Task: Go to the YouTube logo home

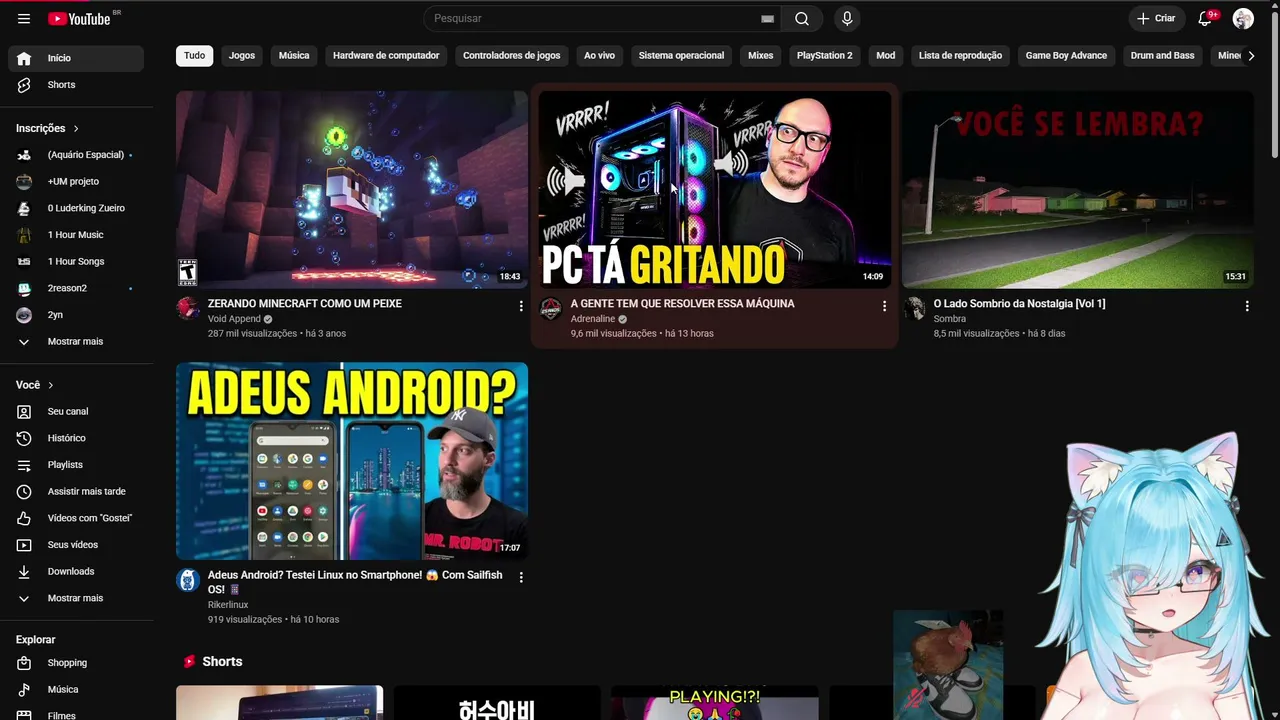Action: coord(79,19)
